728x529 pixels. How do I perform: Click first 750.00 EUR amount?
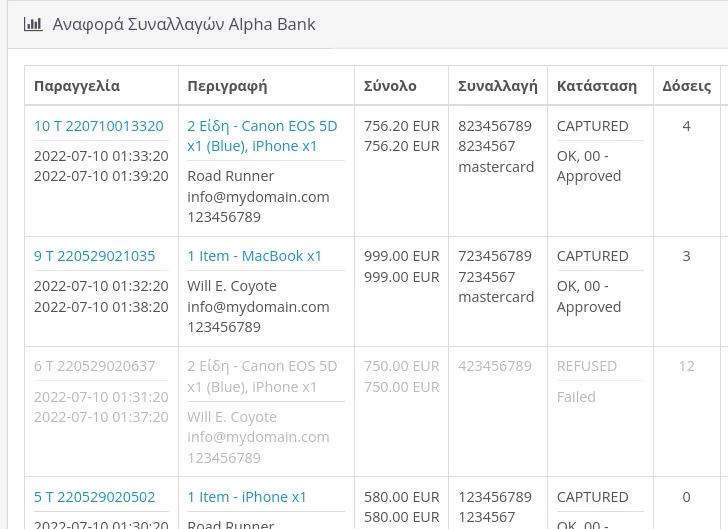(402, 366)
